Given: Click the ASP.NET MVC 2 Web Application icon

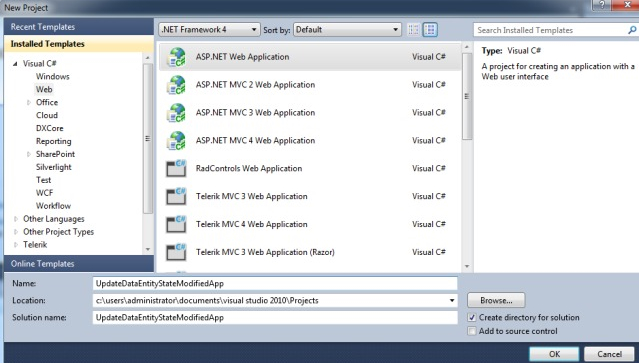Looking at the screenshot, I should pyautogui.click(x=176, y=85).
